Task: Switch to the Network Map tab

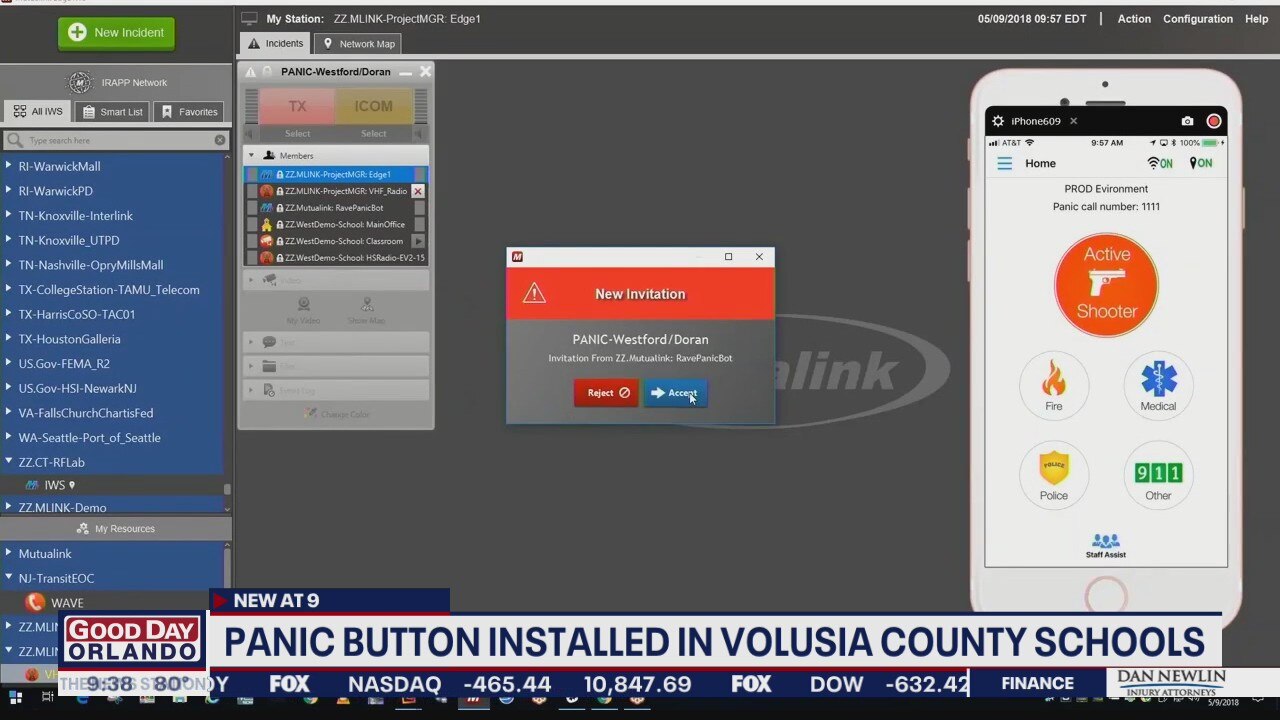Action: tap(357, 44)
